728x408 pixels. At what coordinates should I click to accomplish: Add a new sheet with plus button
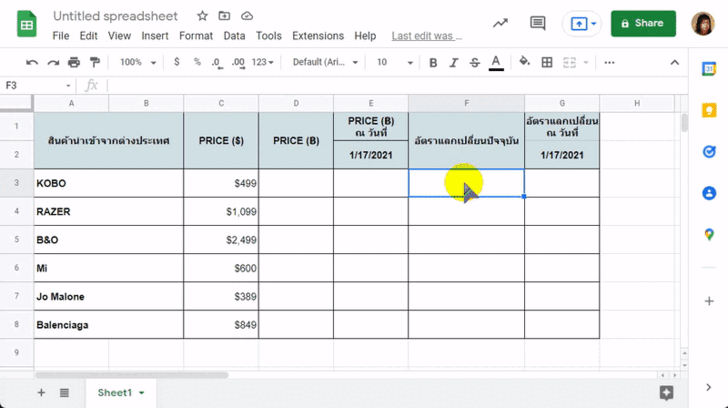point(41,393)
